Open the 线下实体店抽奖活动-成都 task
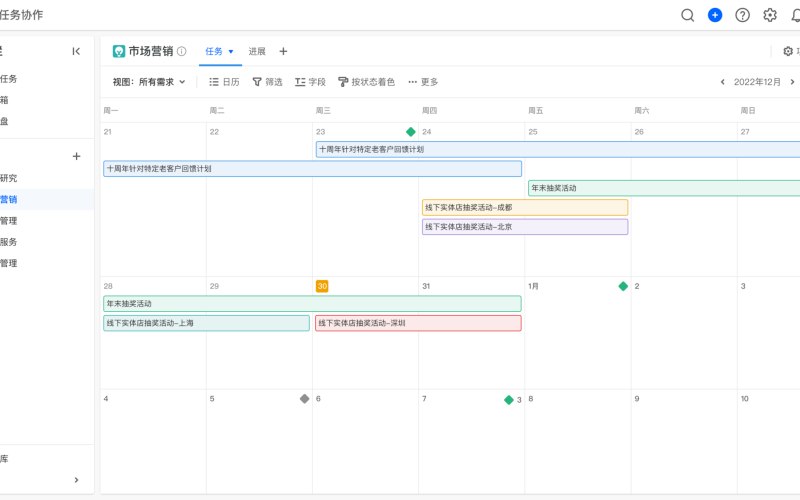Screen dimensions: 800x500 point(525,207)
